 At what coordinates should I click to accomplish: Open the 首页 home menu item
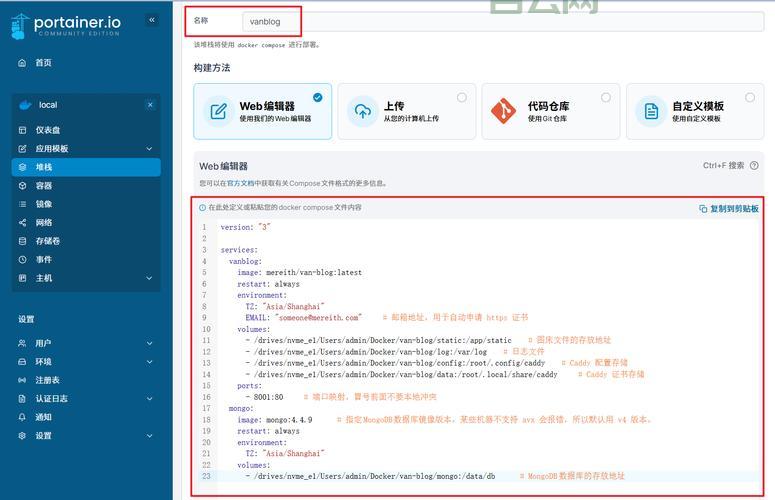[x=86, y=63]
